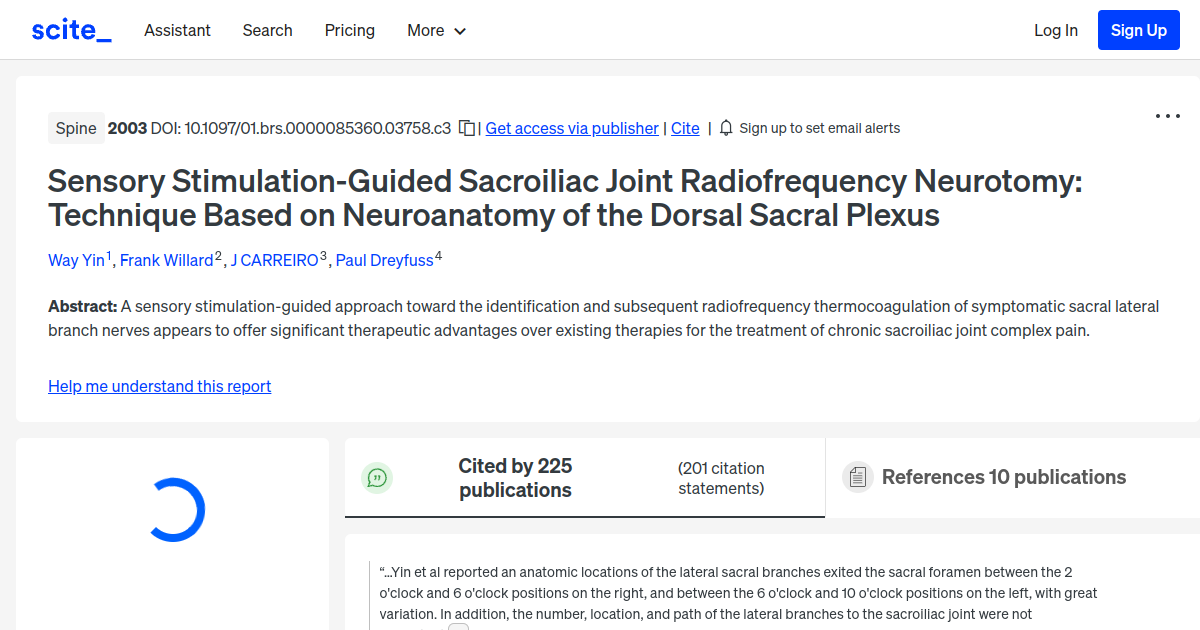Select the author Paul Dreyfuss

384,260
